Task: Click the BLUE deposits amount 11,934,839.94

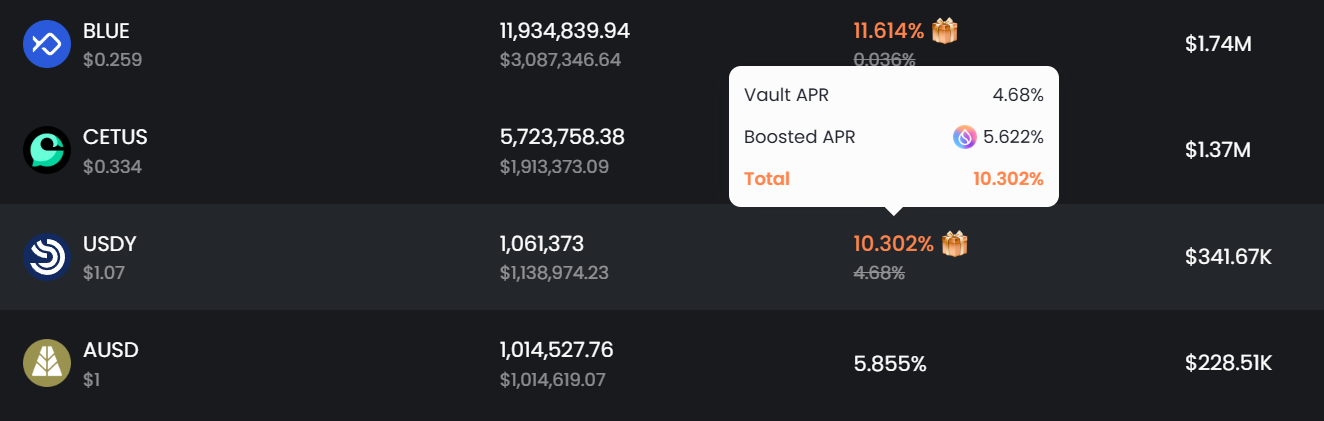Action: click(x=564, y=31)
